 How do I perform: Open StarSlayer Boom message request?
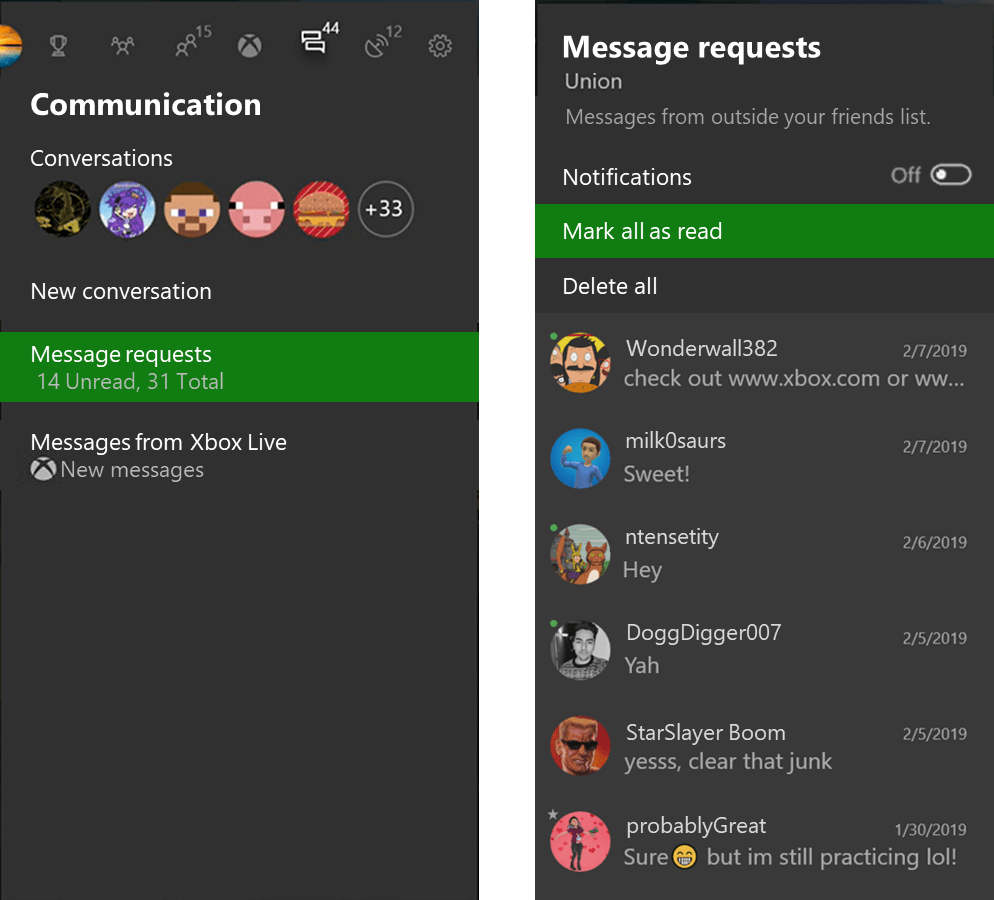tap(765, 745)
